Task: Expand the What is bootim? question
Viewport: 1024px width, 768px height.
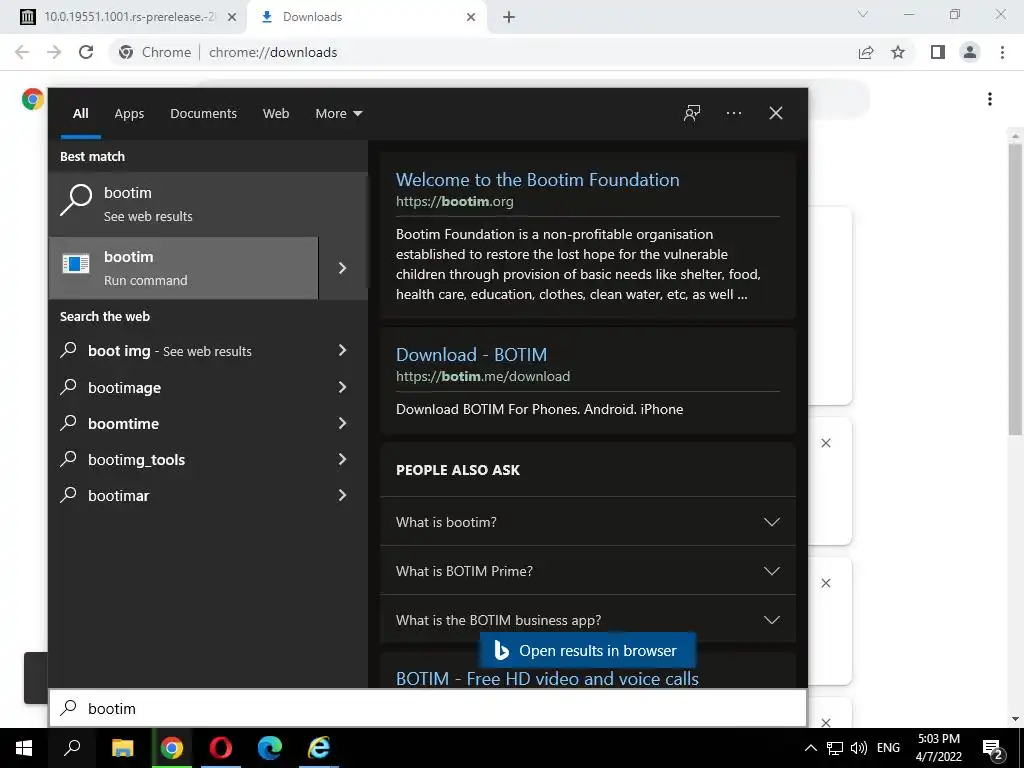Action: tap(588, 522)
